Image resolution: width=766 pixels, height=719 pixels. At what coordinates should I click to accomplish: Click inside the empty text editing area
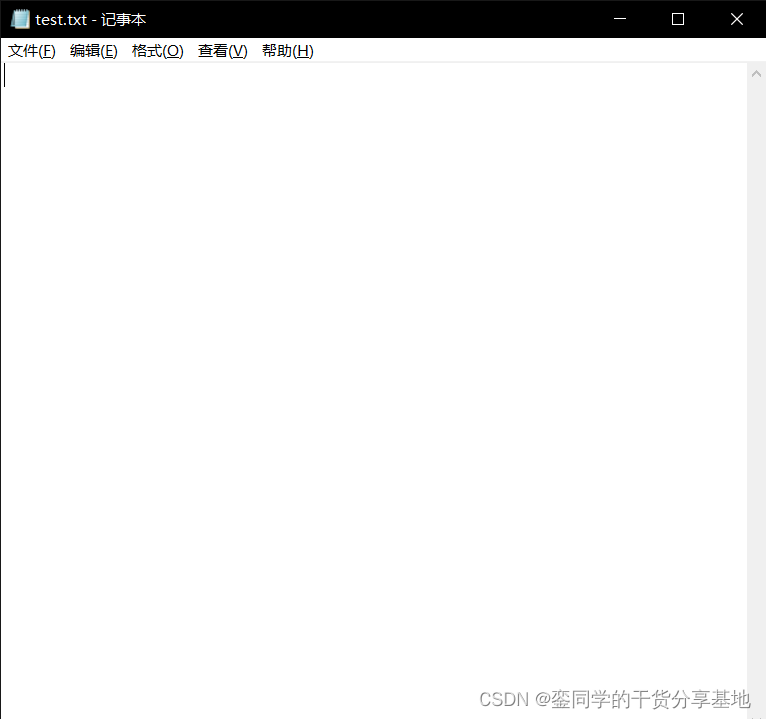374,390
